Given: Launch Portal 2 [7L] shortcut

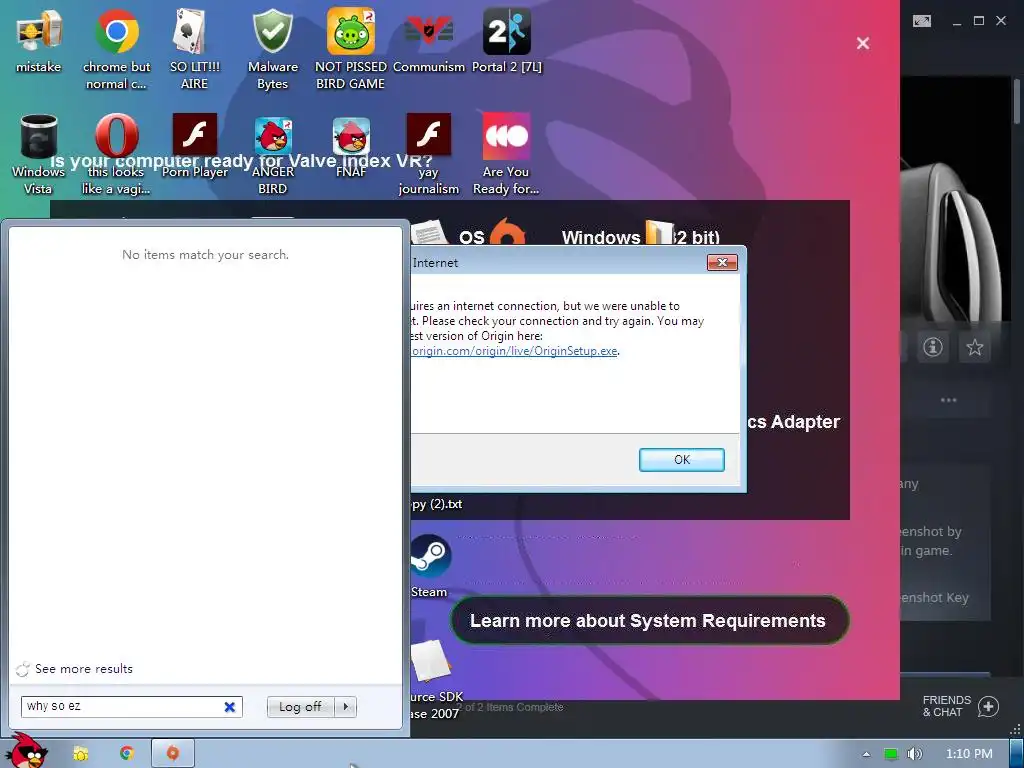Looking at the screenshot, I should 507,40.
